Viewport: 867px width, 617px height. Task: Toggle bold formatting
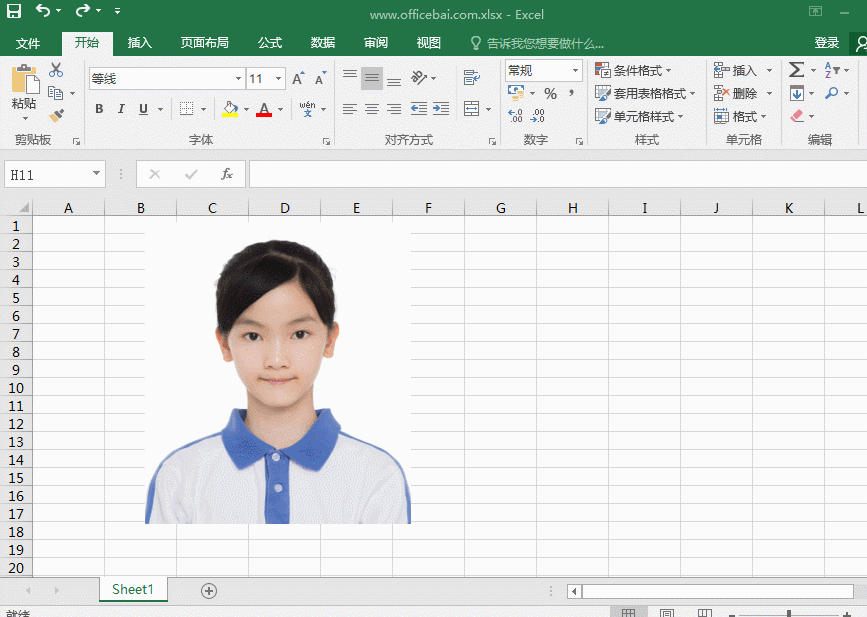click(99, 109)
